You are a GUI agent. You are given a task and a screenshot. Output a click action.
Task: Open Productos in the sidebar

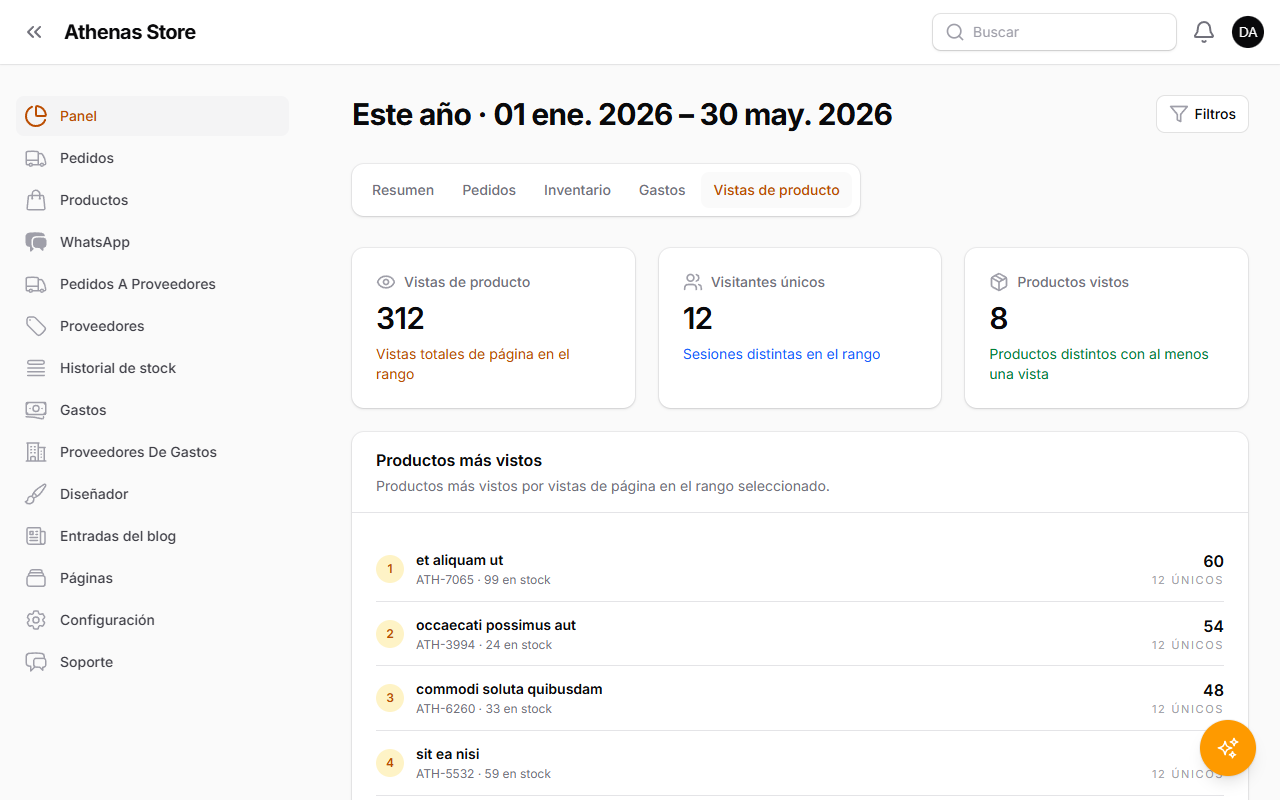click(x=153, y=200)
